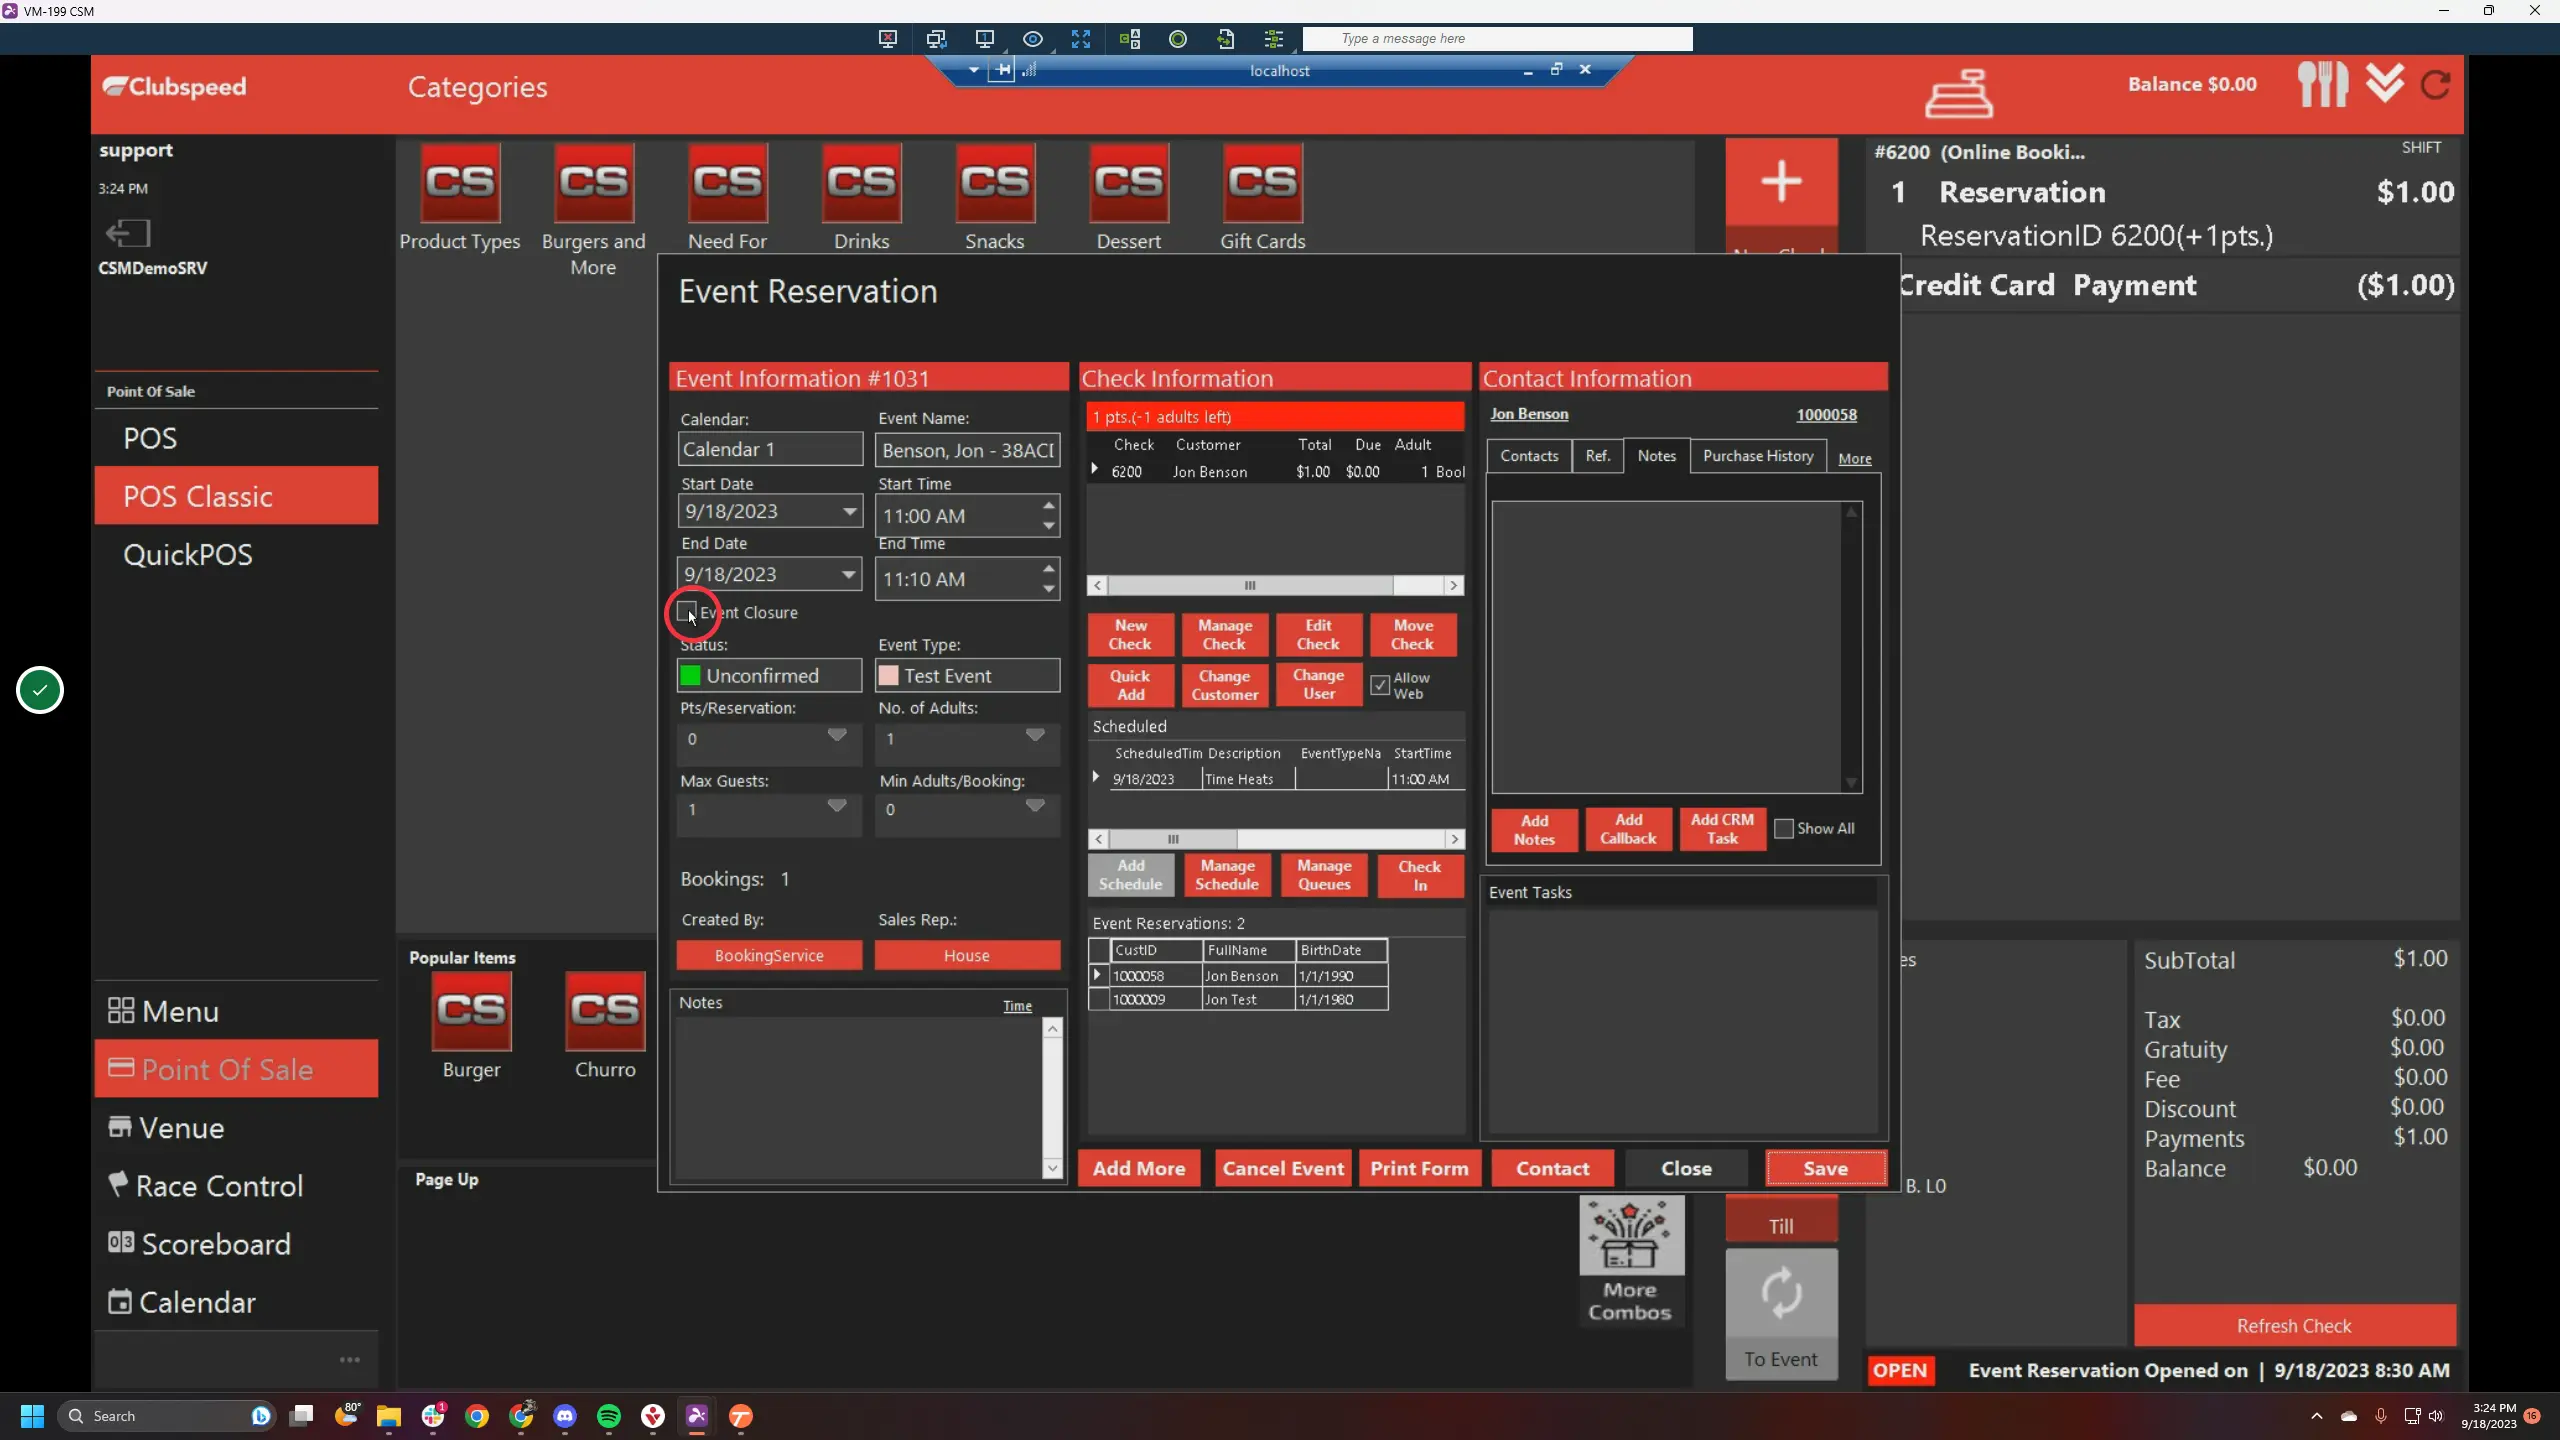
Task: Click the Jon Benson contact link
Action: coord(1529,414)
